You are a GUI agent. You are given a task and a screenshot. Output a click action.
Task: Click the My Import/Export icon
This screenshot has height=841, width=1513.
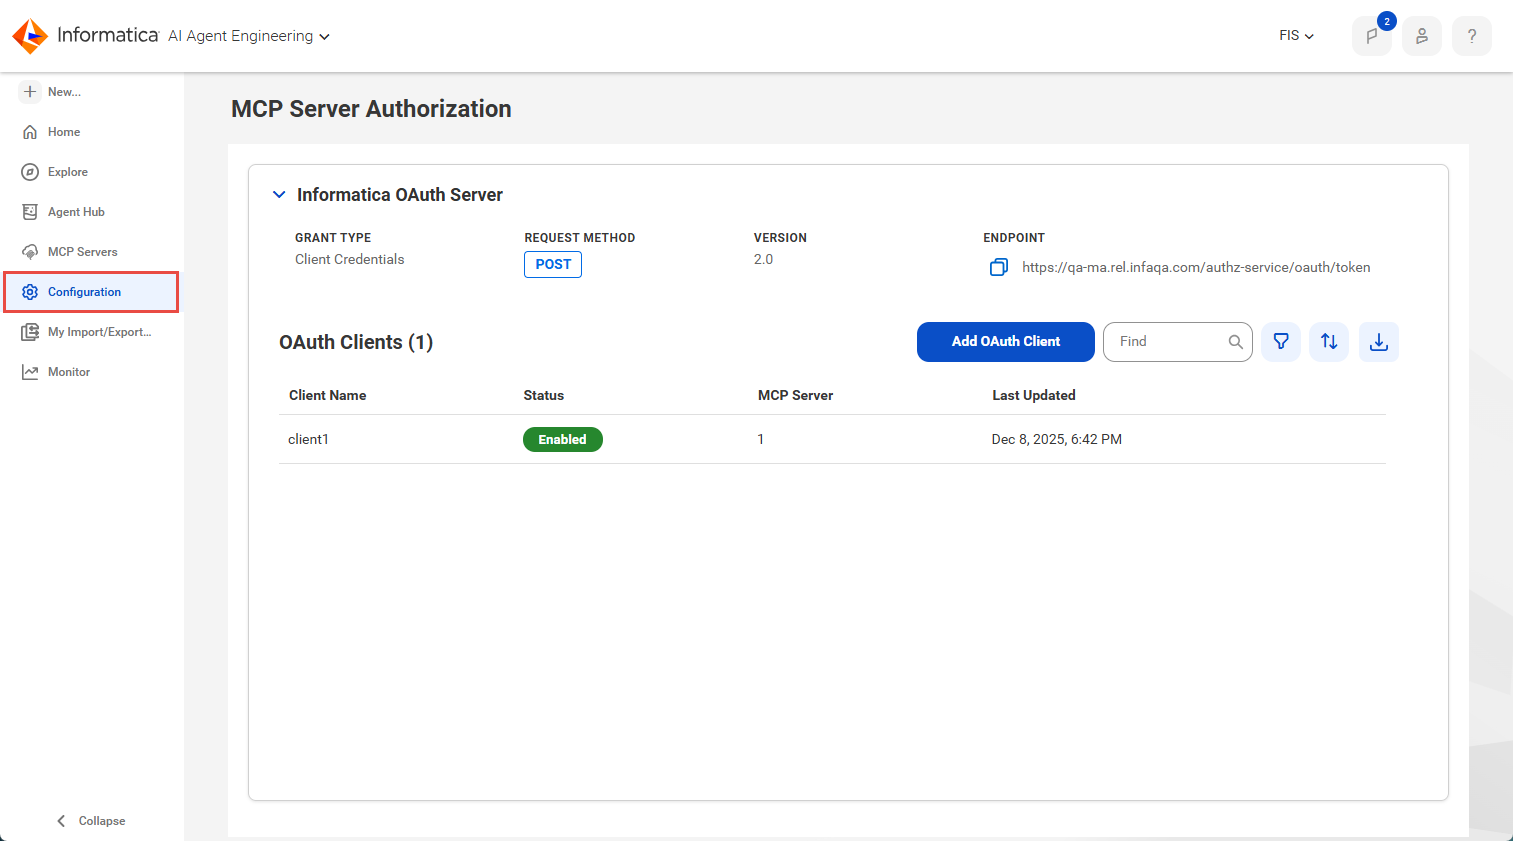[30, 332]
